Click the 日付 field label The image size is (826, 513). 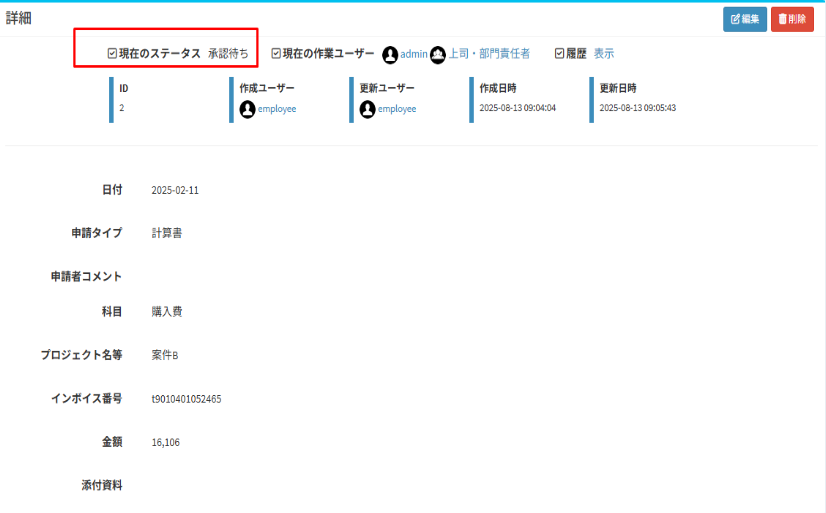click(112, 190)
